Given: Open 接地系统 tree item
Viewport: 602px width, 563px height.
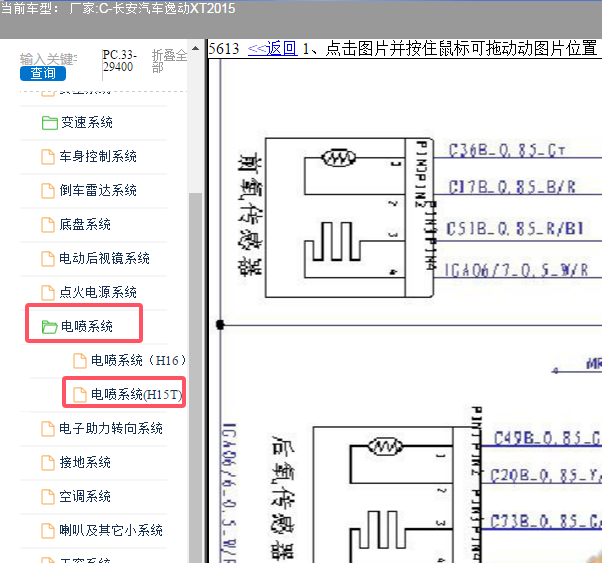Looking at the screenshot, I should click(85, 462).
